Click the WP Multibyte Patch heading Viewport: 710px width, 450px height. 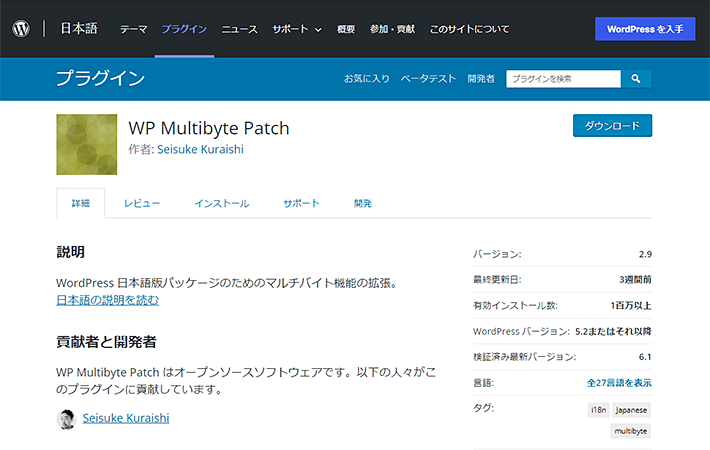[x=209, y=129]
